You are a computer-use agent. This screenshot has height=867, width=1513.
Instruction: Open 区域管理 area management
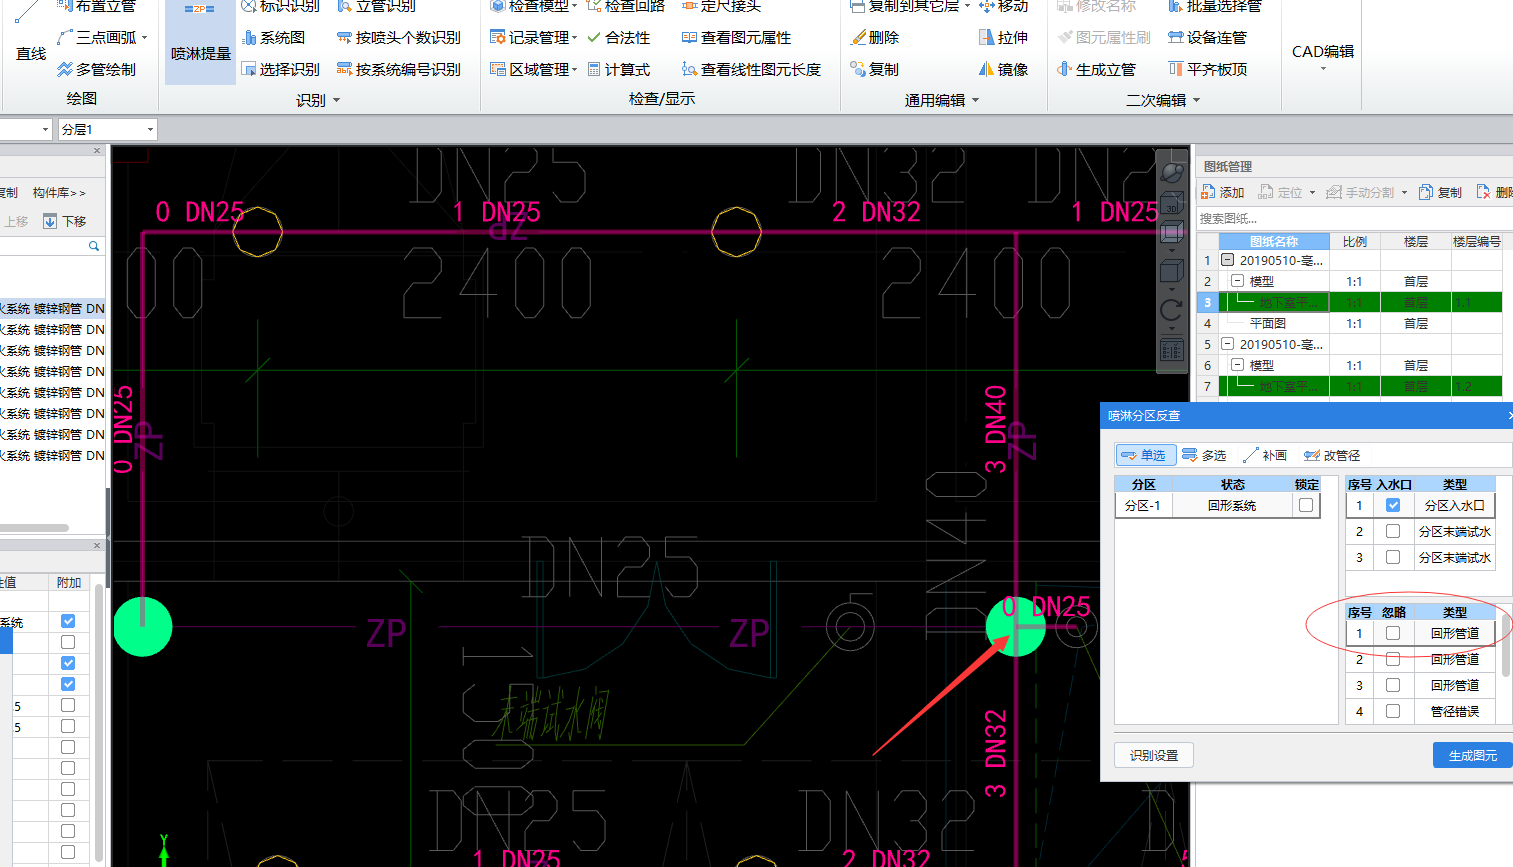[533, 69]
